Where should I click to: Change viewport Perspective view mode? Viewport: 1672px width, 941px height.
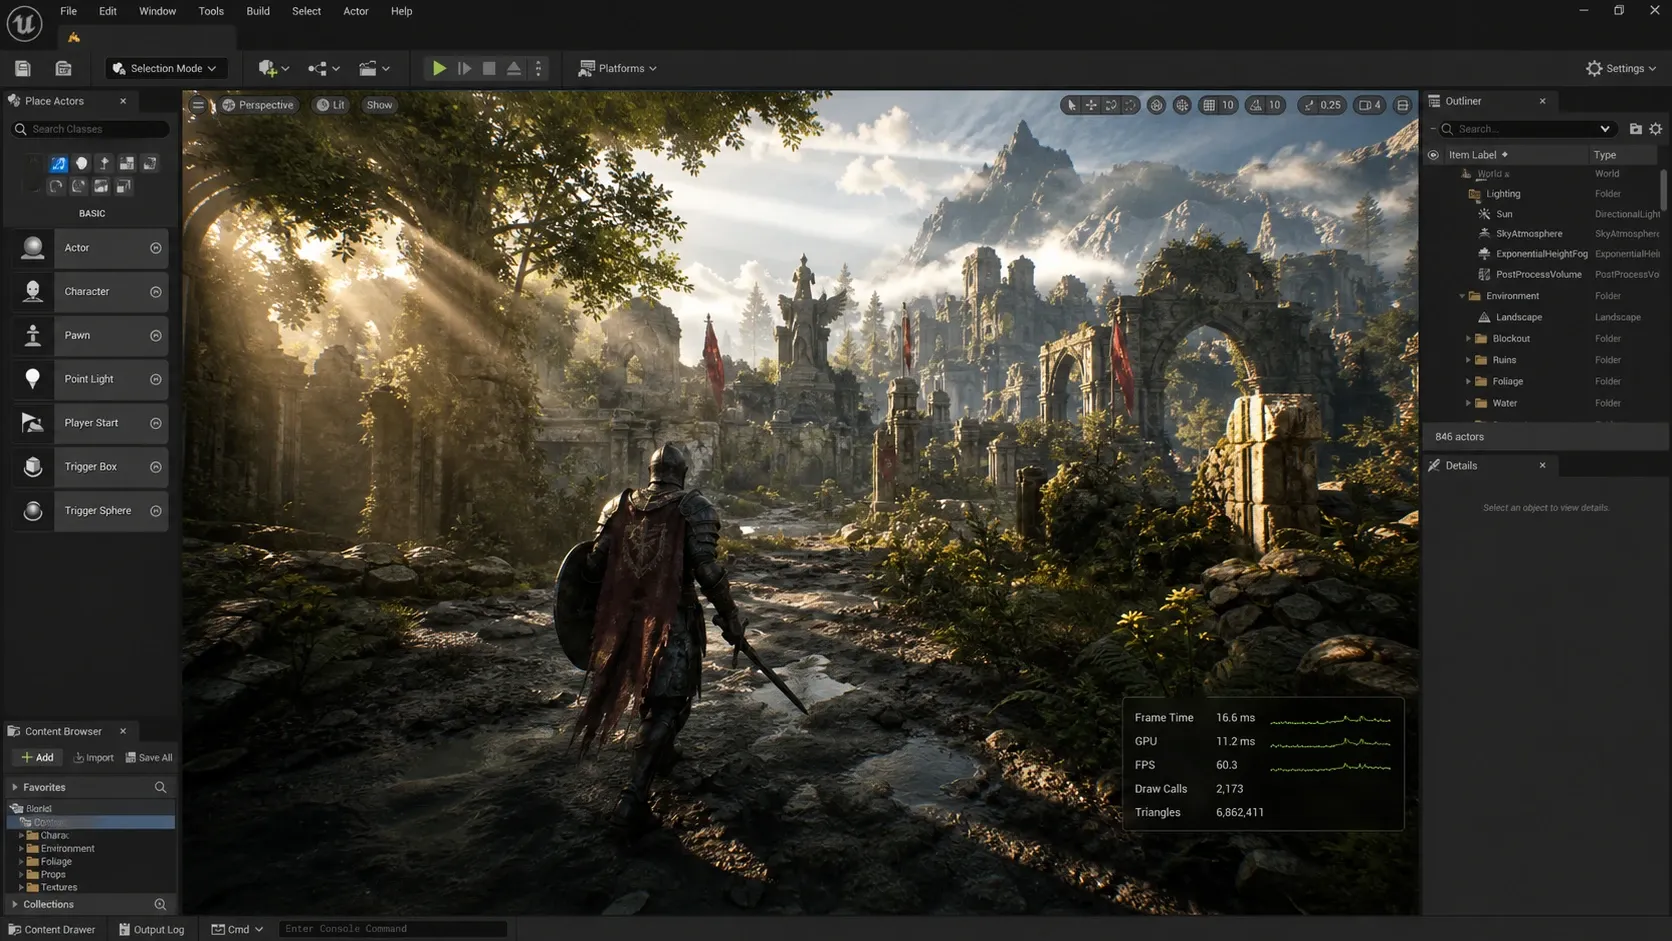click(258, 105)
